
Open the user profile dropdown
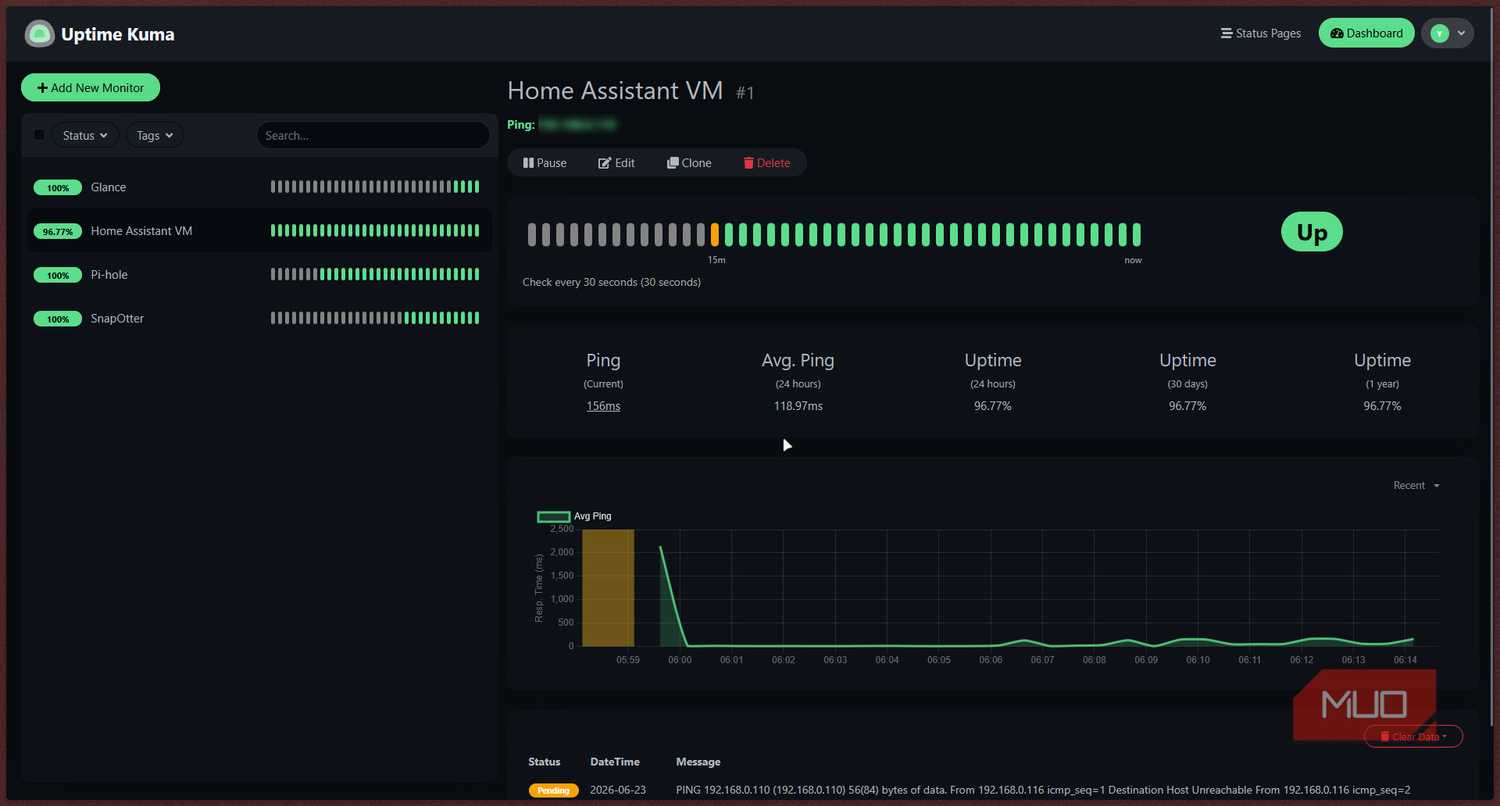pyautogui.click(x=1448, y=33)
